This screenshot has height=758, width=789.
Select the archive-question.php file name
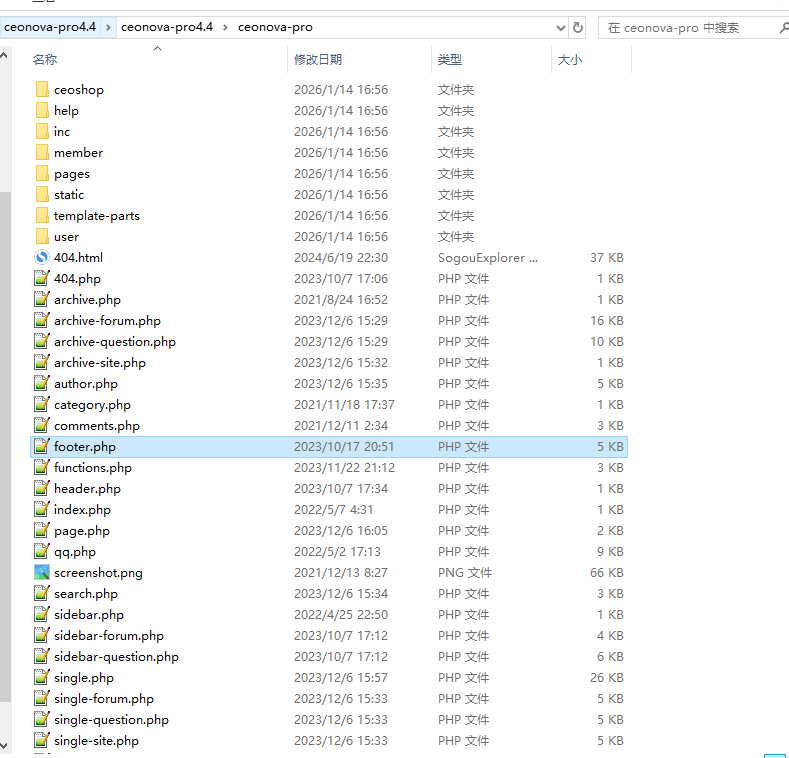pyautogui.click(x=115, y=342)
